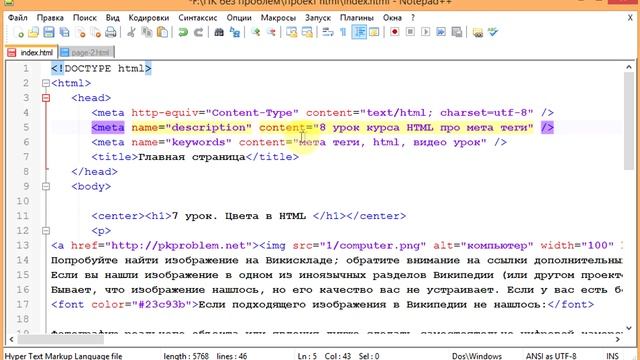Undo the last edit with green arrow
This screenshot has width=640, height=360.
click(x=183, y=32)
